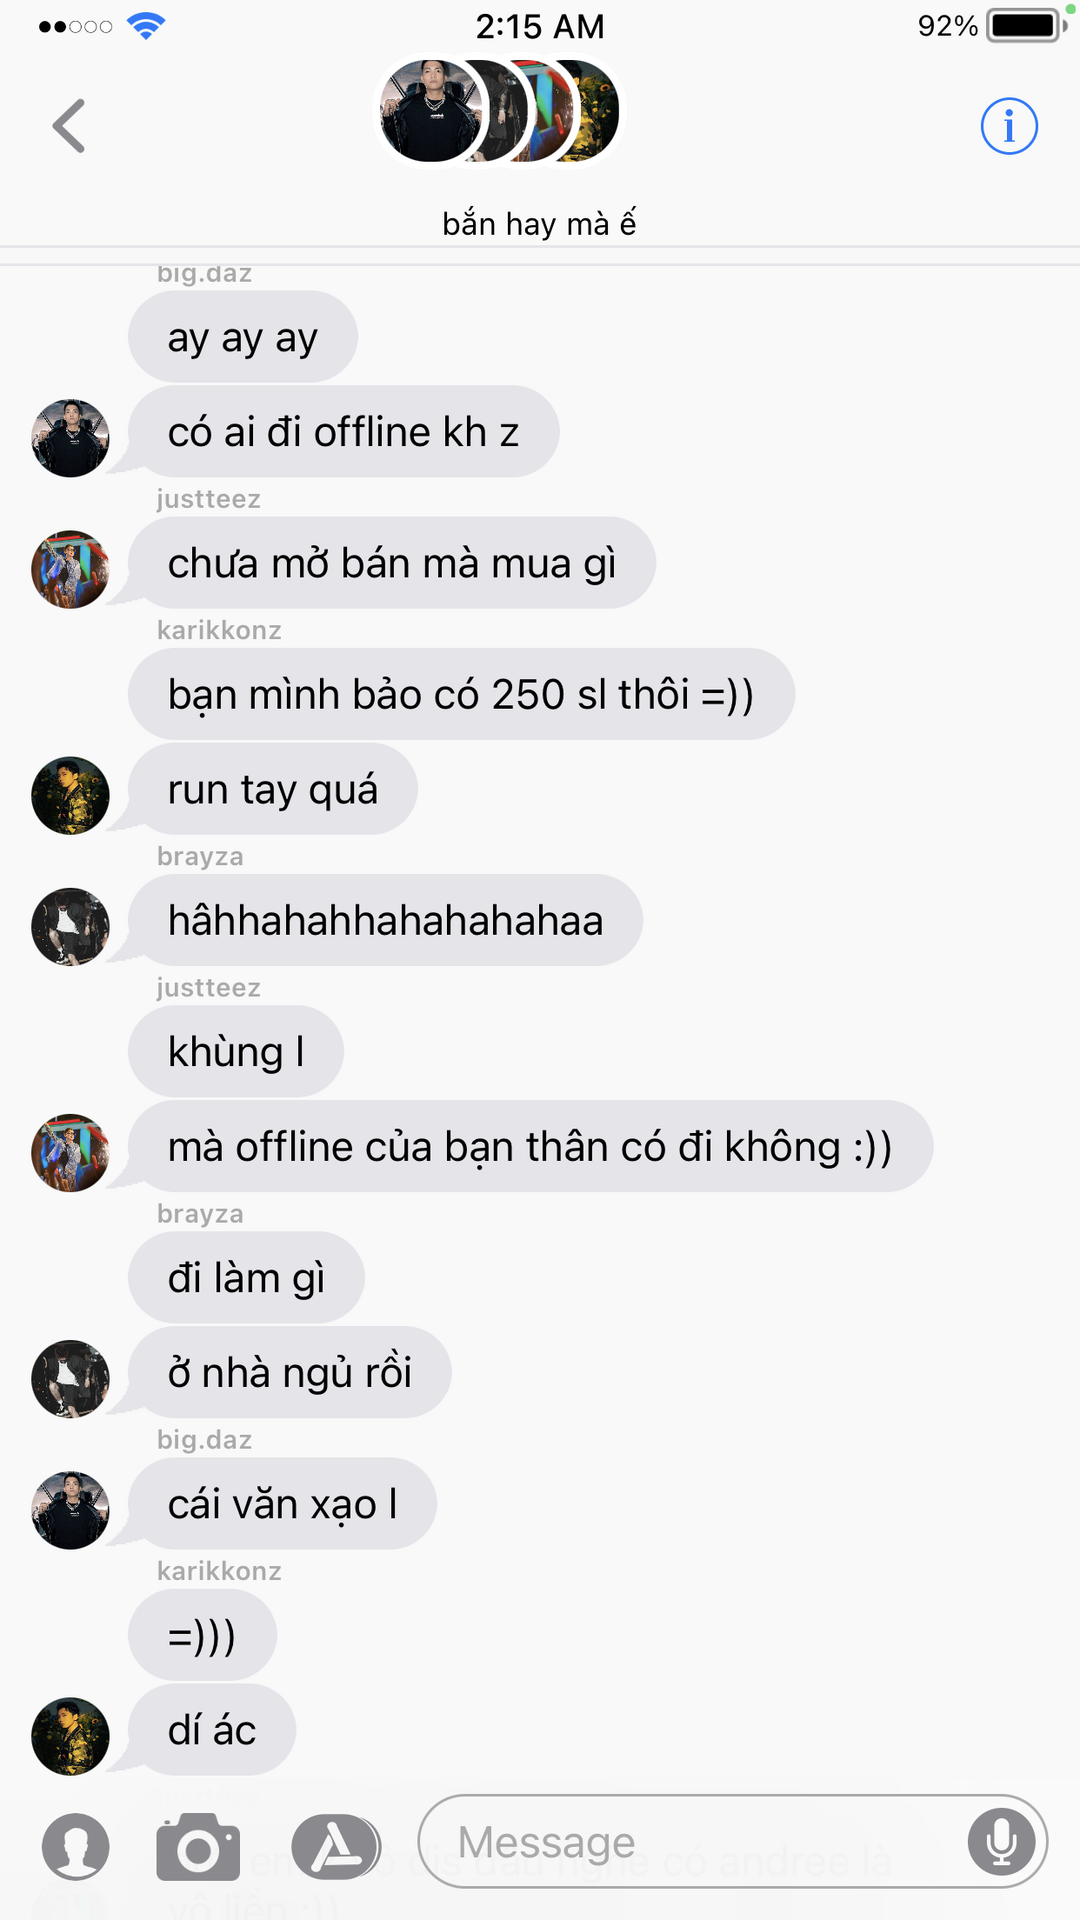The width and height of the screenshot is (1080, 1920).
Task: Open the camera icon
Action: point(198,1846)
